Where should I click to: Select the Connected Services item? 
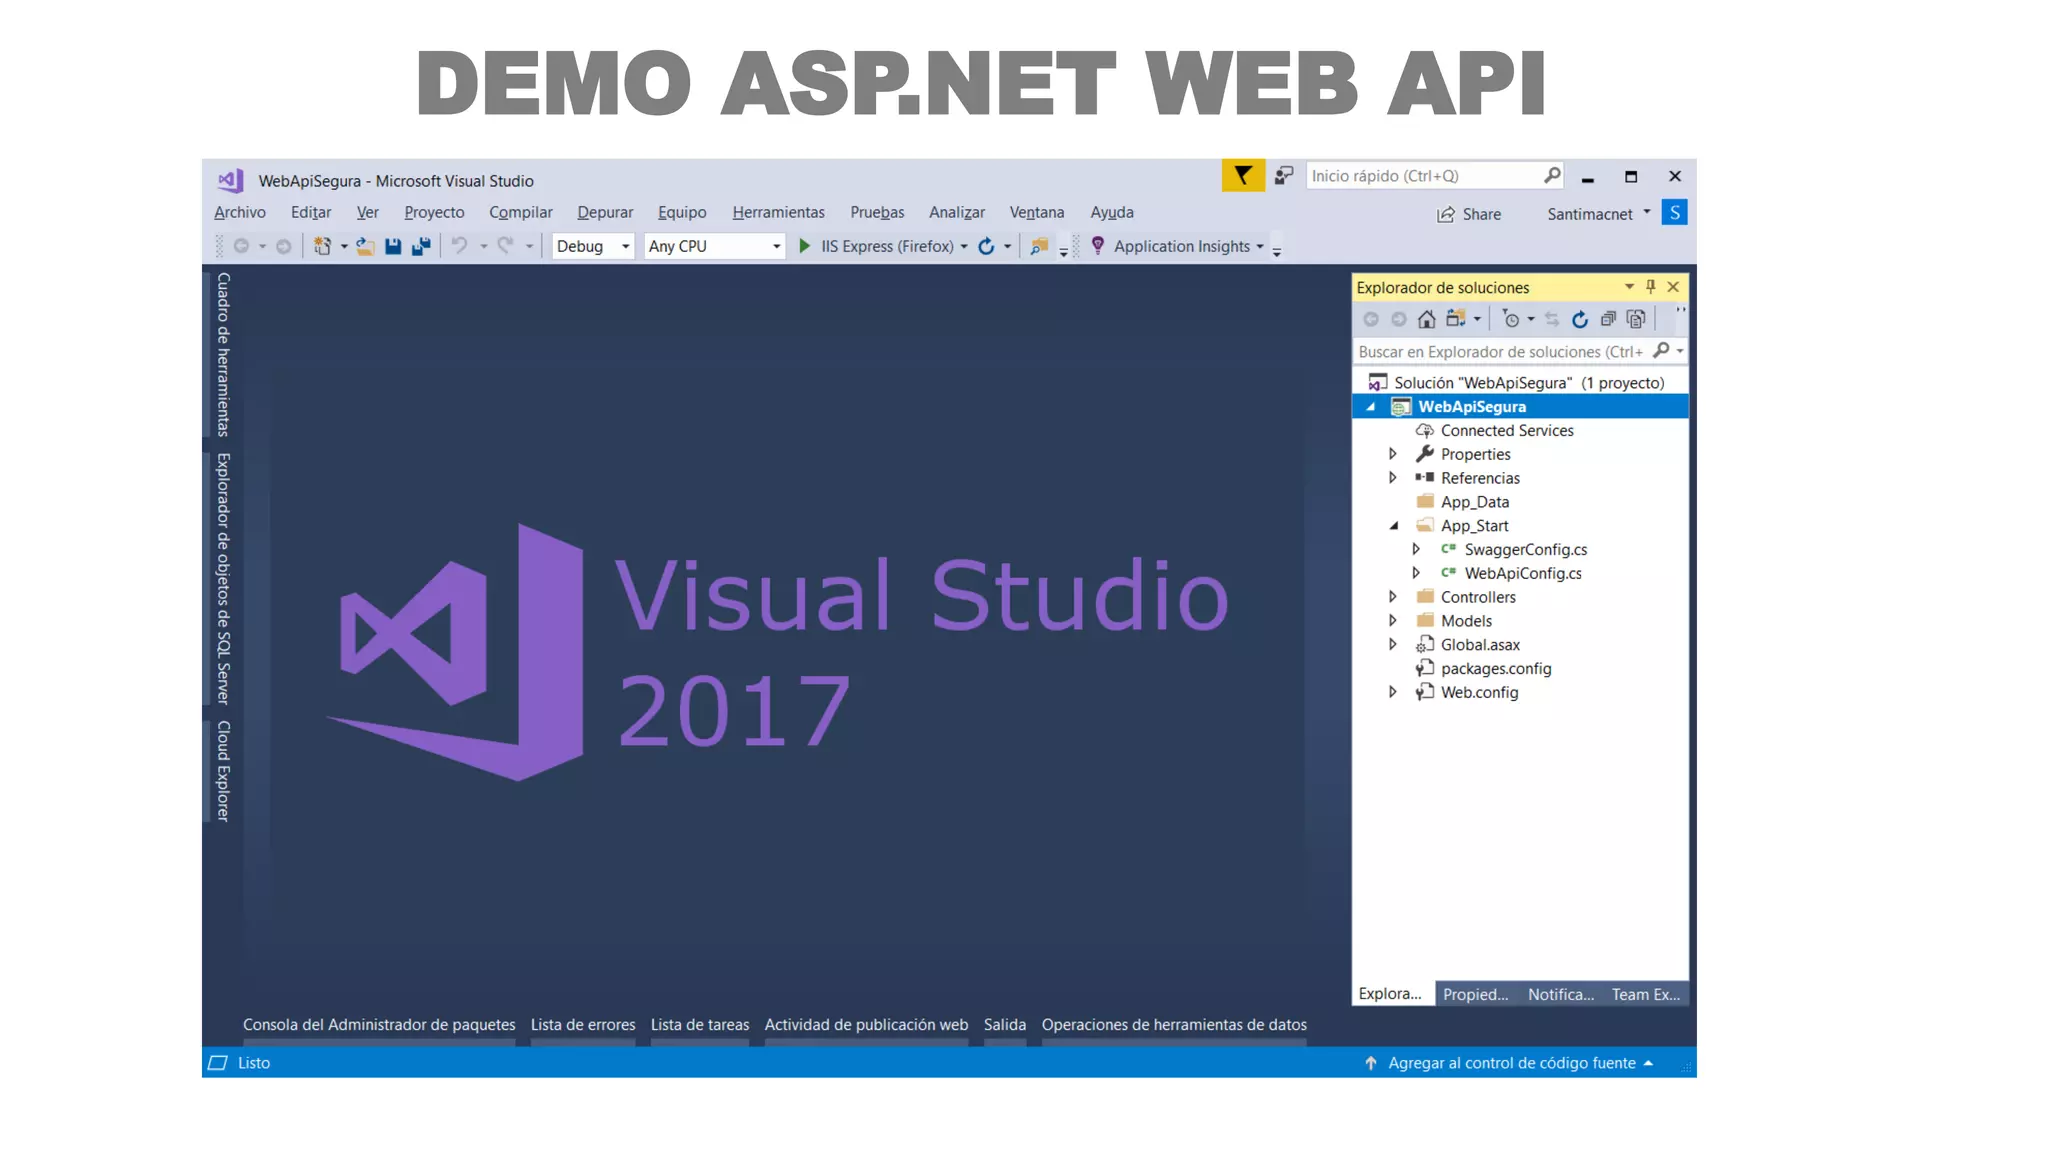click(x=1506, y=430)
